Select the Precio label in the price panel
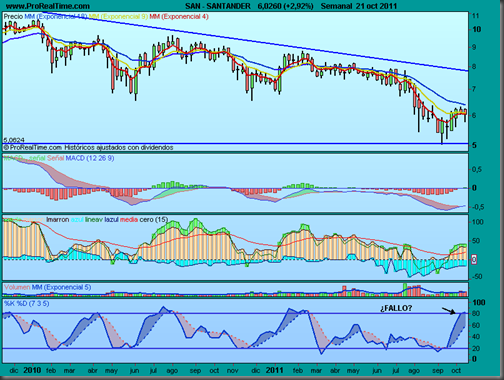This screenshot has width=504, height=380. pos(13,16)
